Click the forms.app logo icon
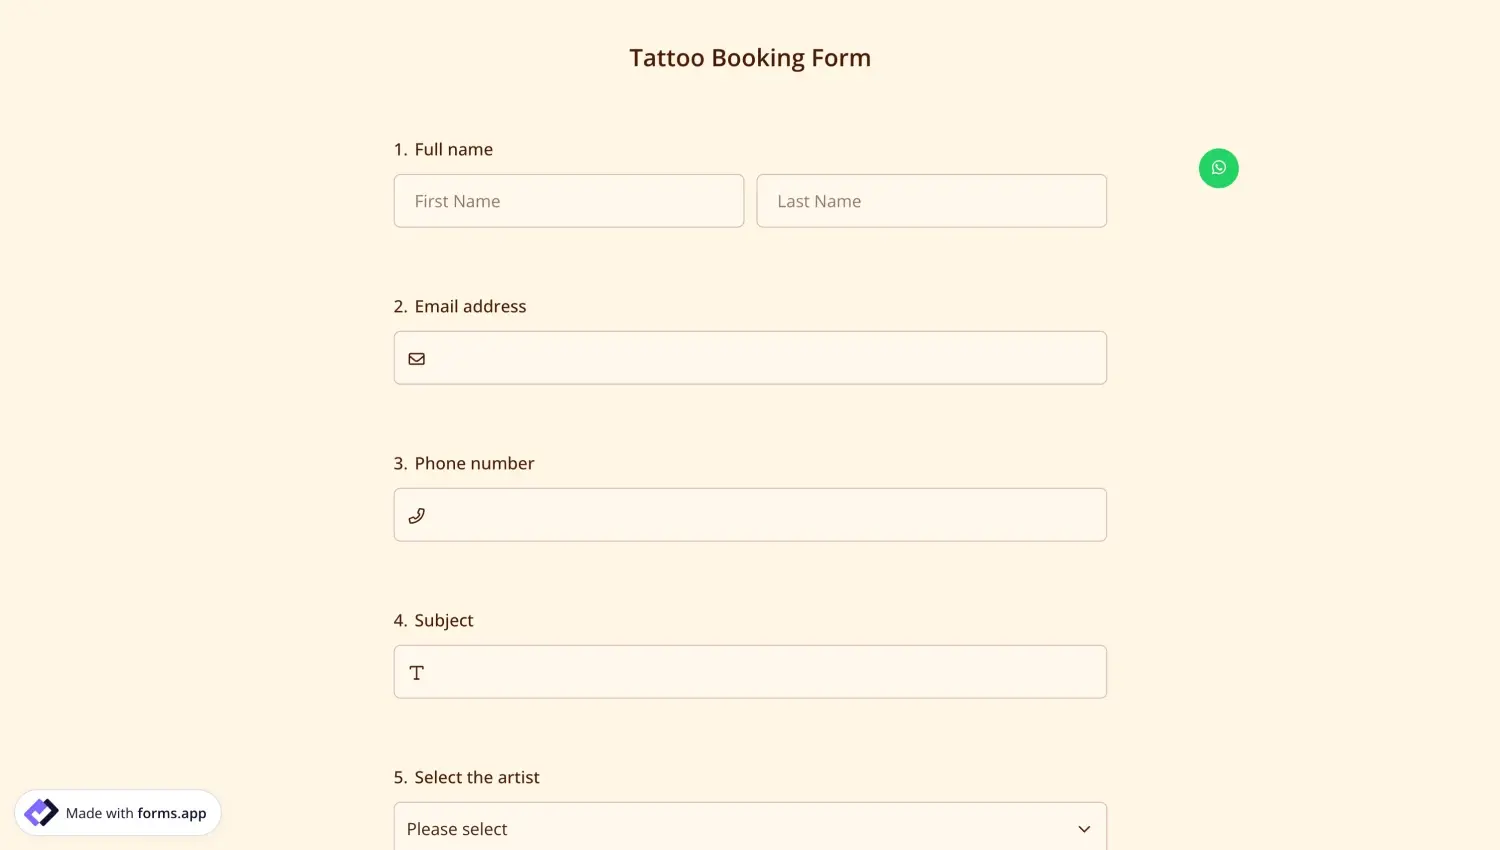 point(41,813)
